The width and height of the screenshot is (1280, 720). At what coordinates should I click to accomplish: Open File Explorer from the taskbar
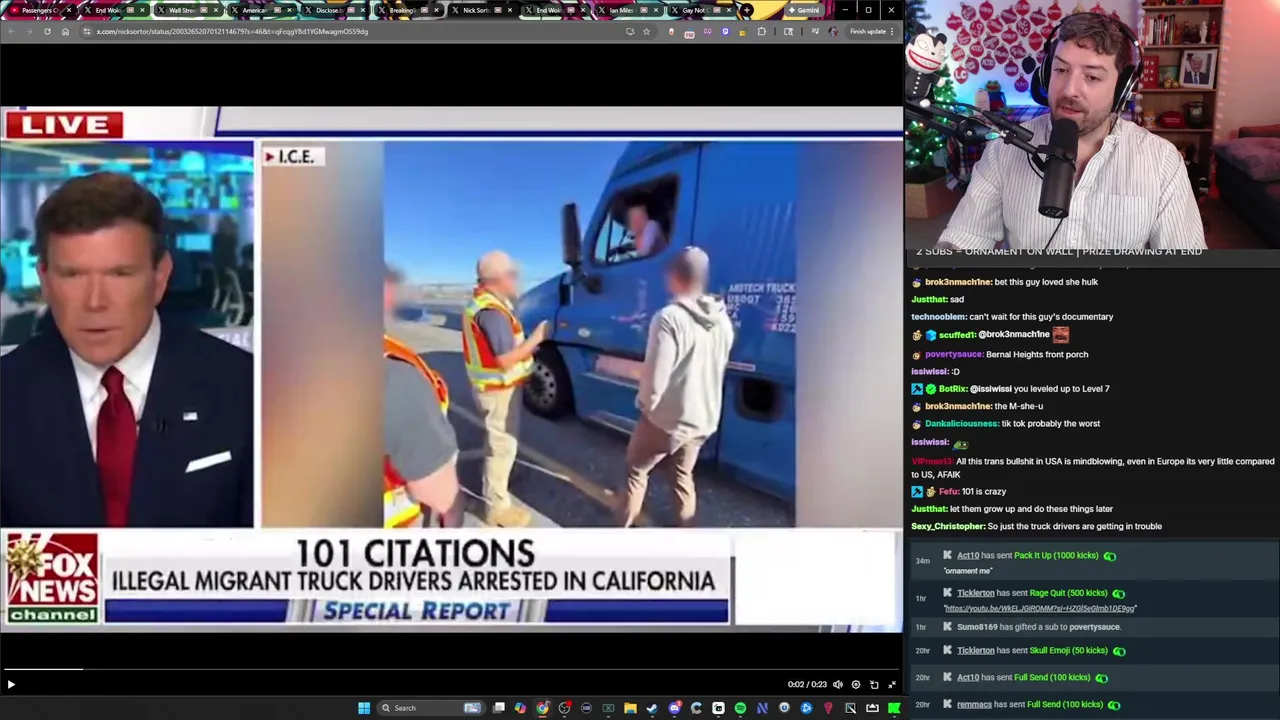630,708
